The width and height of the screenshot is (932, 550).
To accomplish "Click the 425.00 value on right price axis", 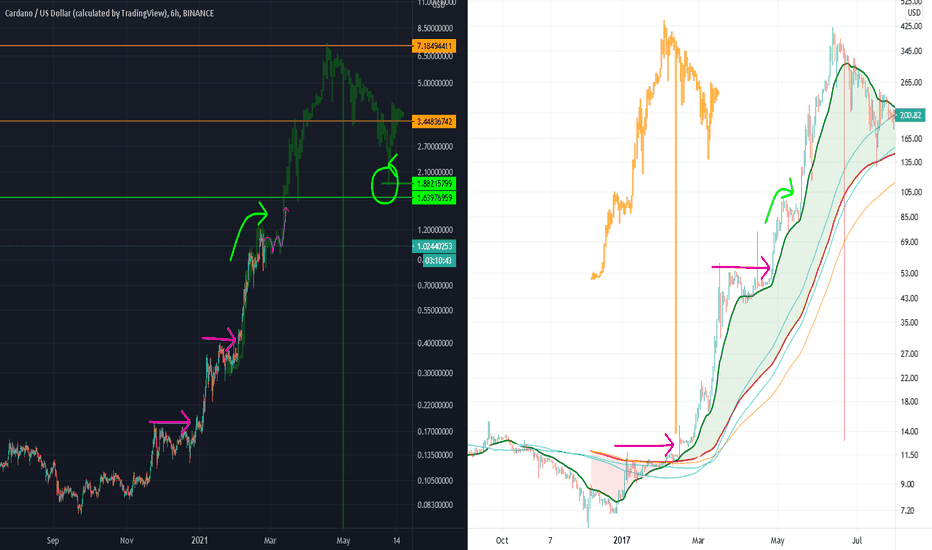I will click(x=911, y=26).
